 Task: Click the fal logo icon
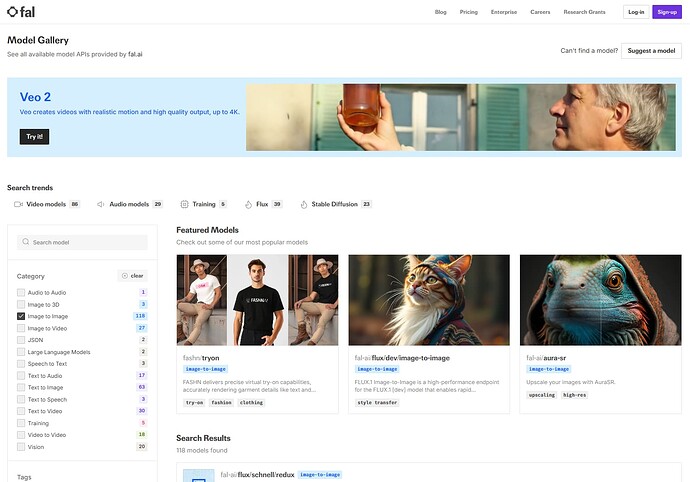[x=12, y=12]
